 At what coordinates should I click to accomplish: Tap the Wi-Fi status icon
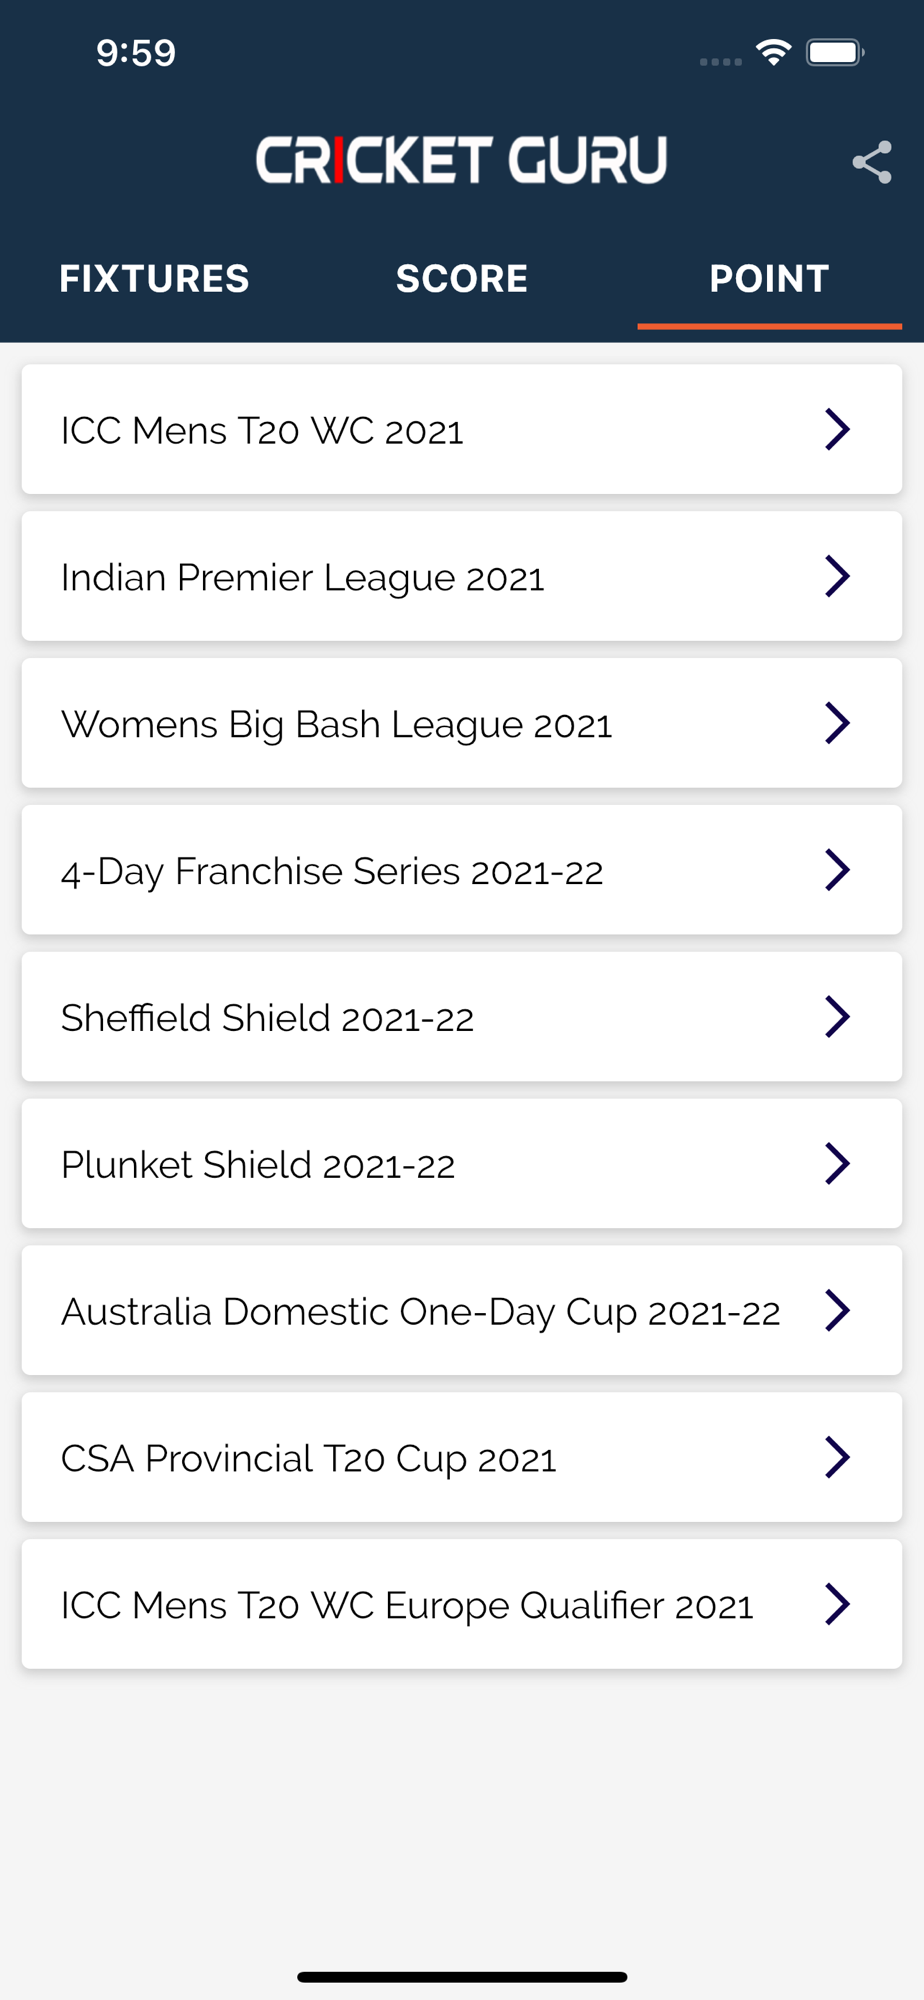773,52
